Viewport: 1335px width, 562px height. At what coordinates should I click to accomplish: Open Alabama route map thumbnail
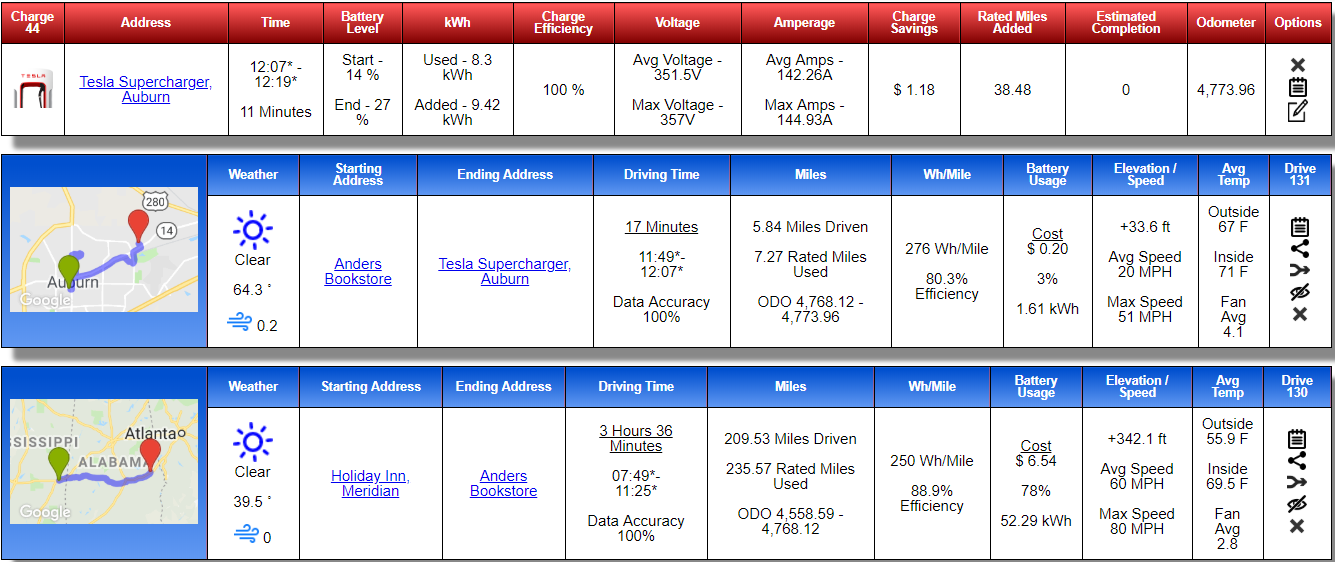click(104, 461)
